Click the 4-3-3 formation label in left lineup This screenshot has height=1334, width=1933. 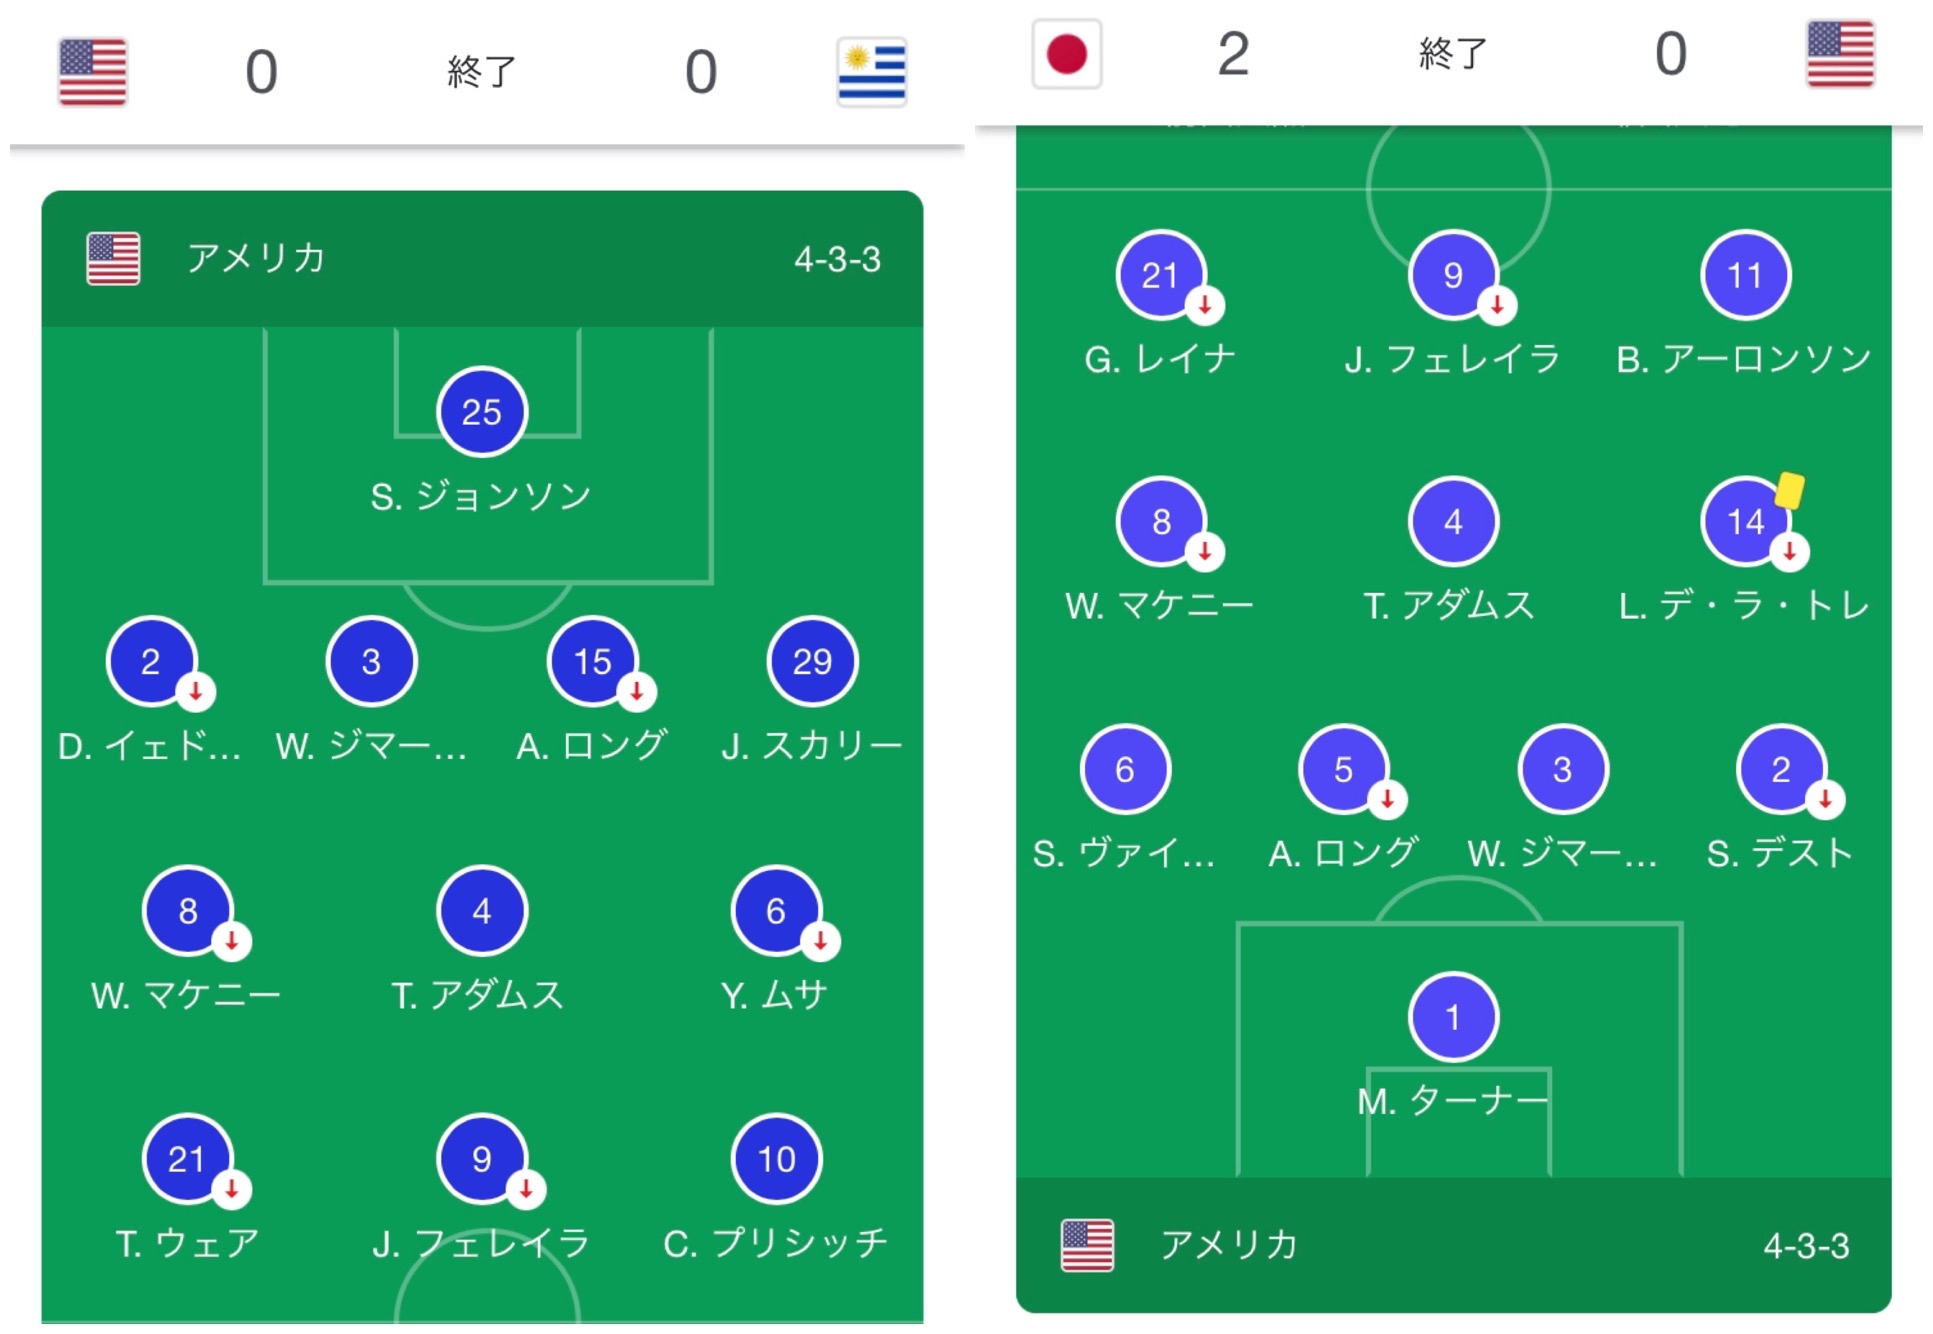click(x=837, y=260)
